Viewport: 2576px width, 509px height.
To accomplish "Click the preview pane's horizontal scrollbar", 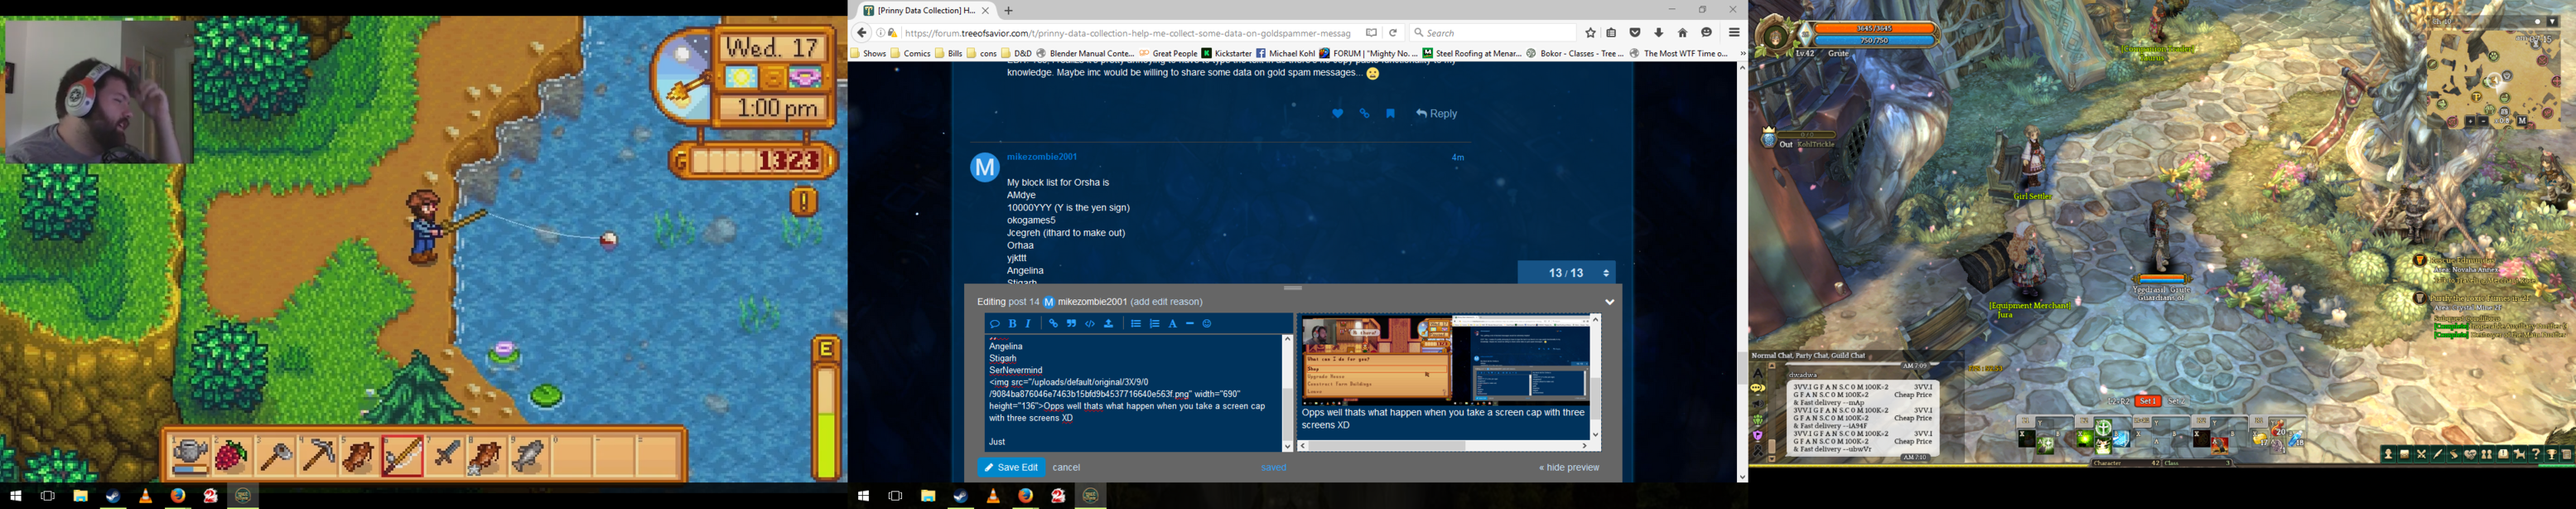I will point(1440,446).
